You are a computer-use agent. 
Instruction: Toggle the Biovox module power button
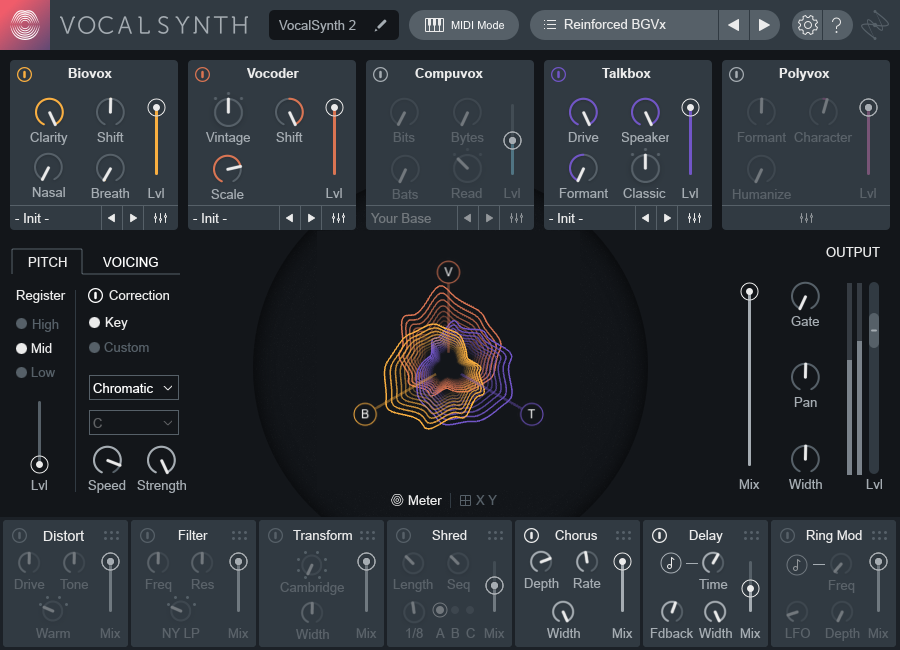25,74
